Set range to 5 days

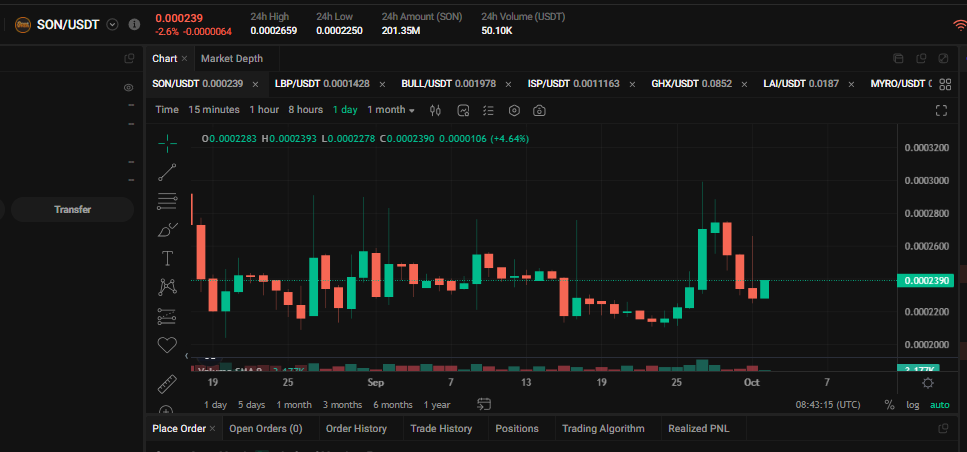click(x=252, y=405)
